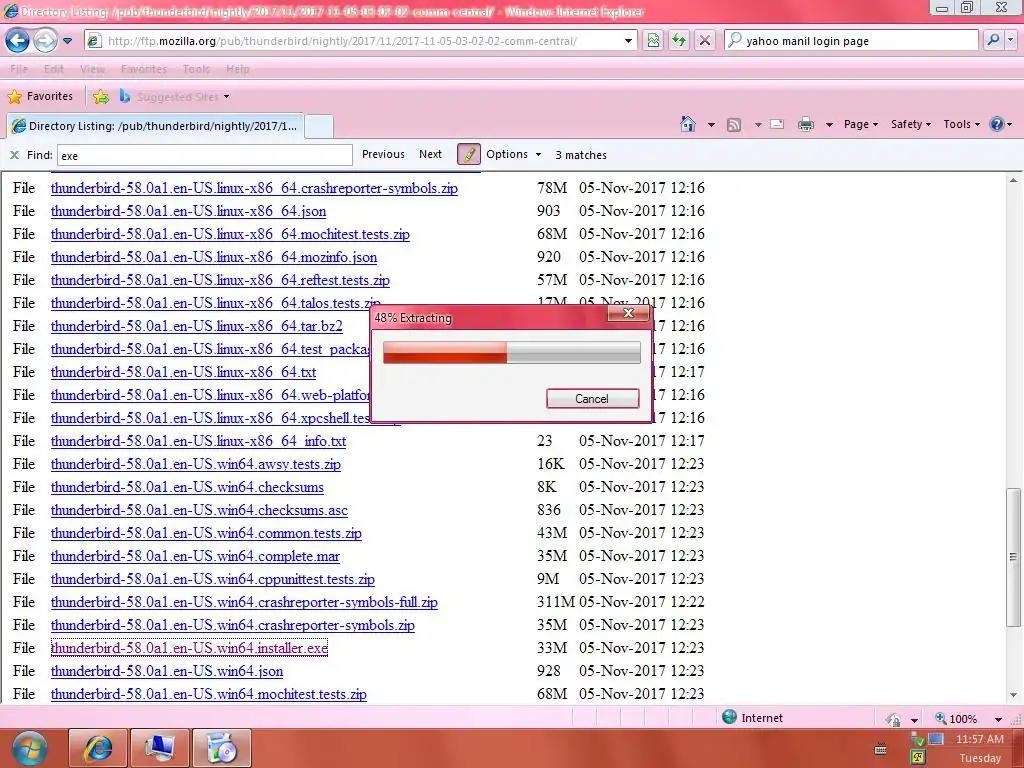Click the blue Help question mark icon
This screenshot has width=1024, height=768.
[x=997, y=124]
